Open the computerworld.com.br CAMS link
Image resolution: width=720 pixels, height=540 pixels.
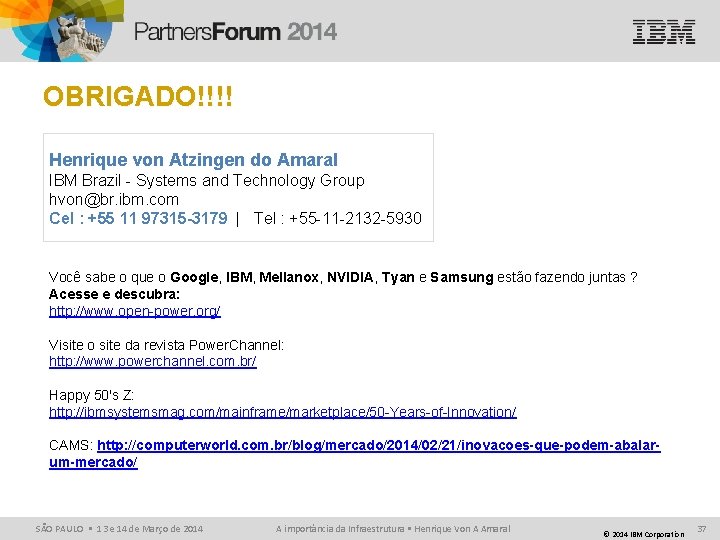click(x=354, y=453)
